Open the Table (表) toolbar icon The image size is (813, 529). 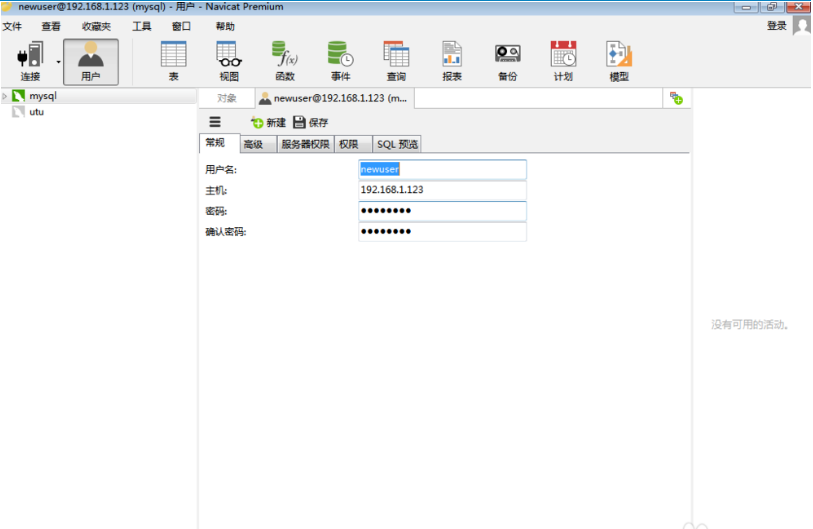[173, 61]
